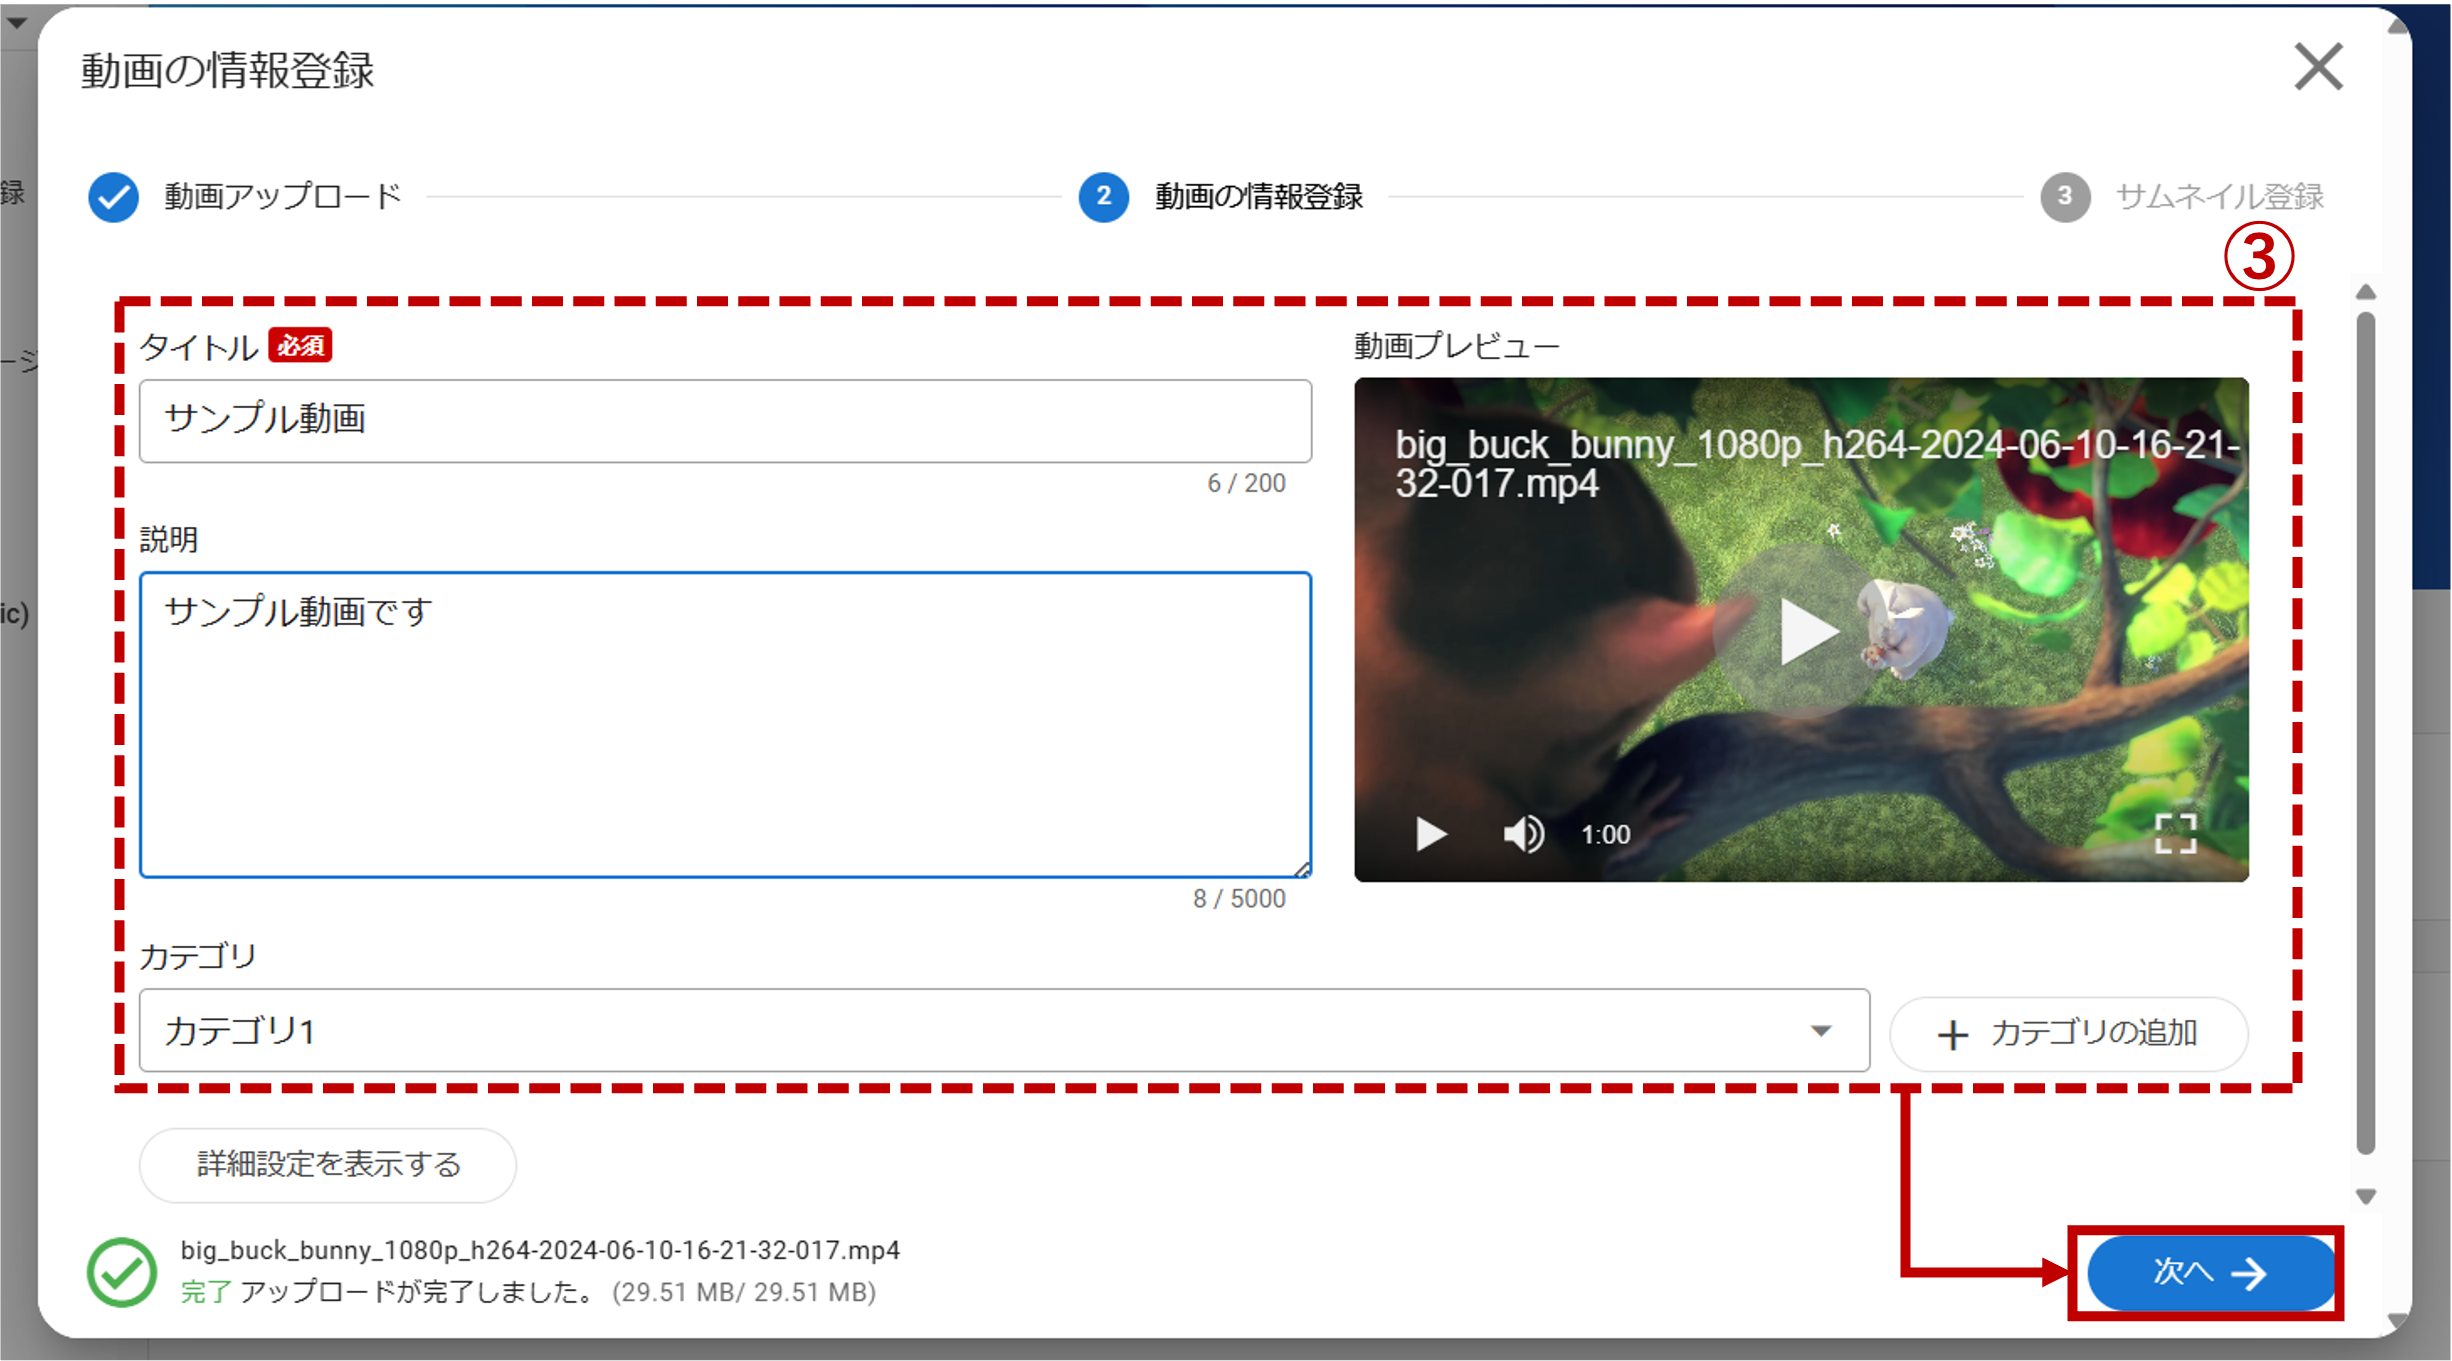Mute the video using speaker icon
The height and width of the screenshot is (1361, 2452).
(1523, 834)
